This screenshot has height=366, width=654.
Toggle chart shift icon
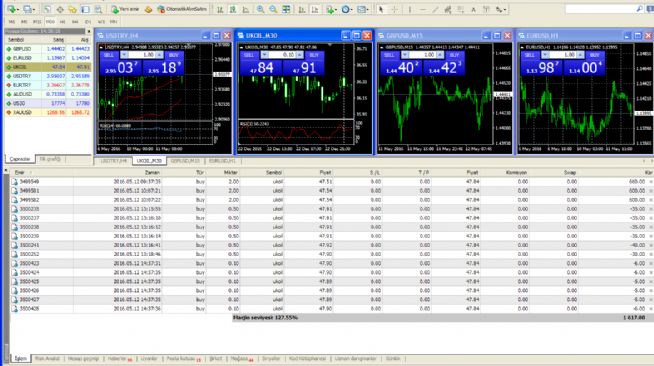[315, 9]
